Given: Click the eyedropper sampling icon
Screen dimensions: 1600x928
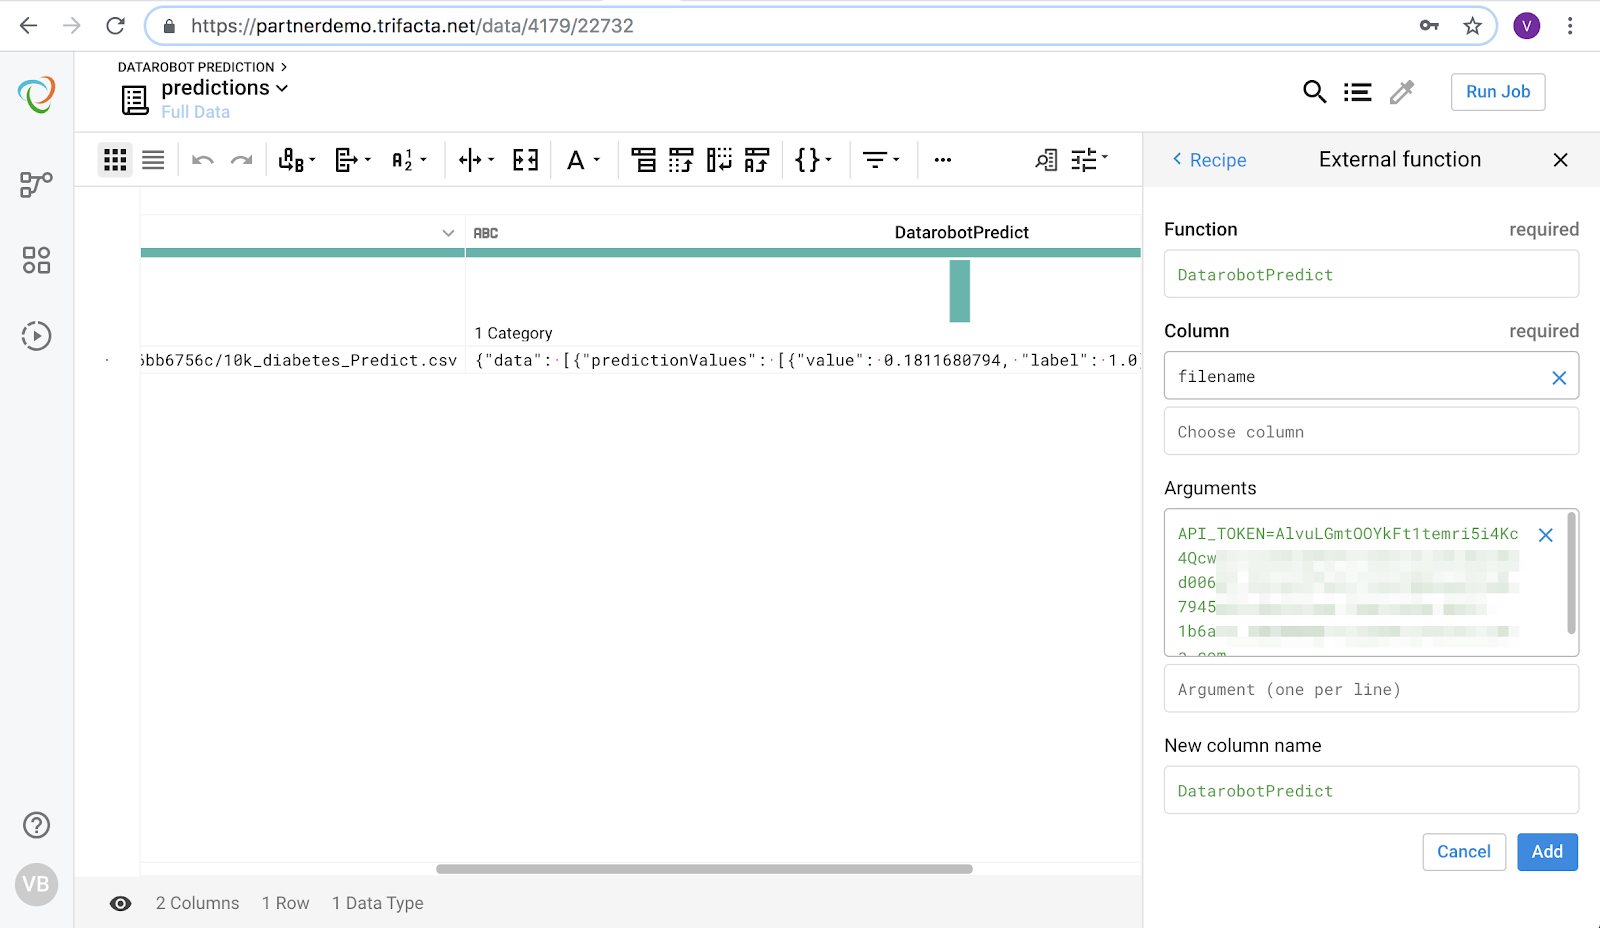Looking at the screenshot, I should pos(1402,92).
